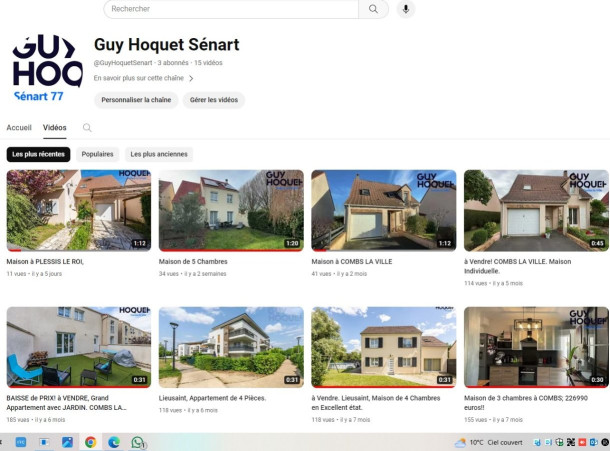Select the Vidéos tab
Viewport: 610px width, 451px height.
(x=54, y=128)
